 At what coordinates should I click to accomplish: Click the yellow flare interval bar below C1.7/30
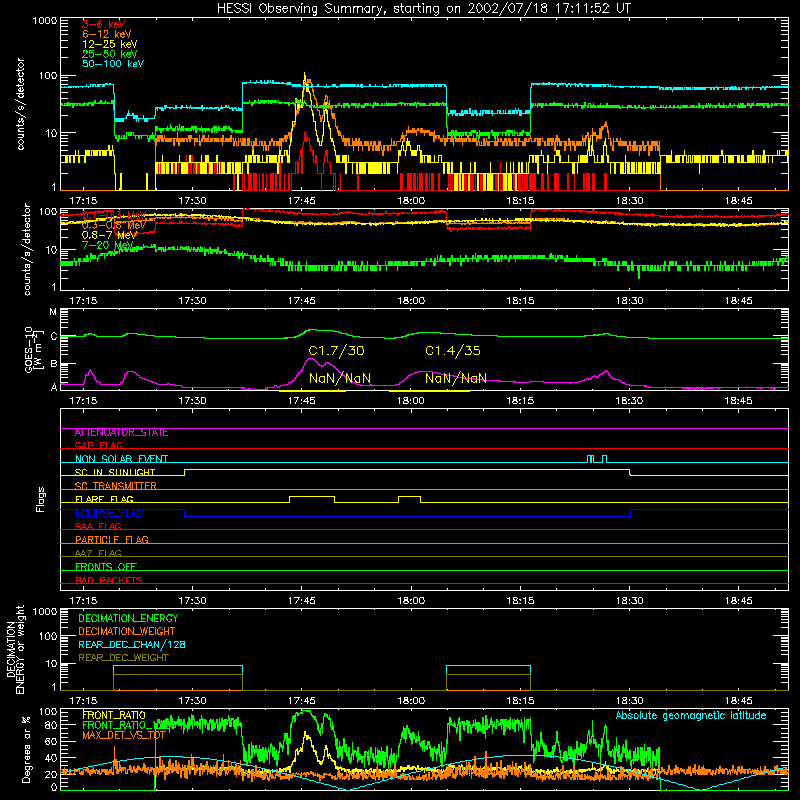coord(312,391)
